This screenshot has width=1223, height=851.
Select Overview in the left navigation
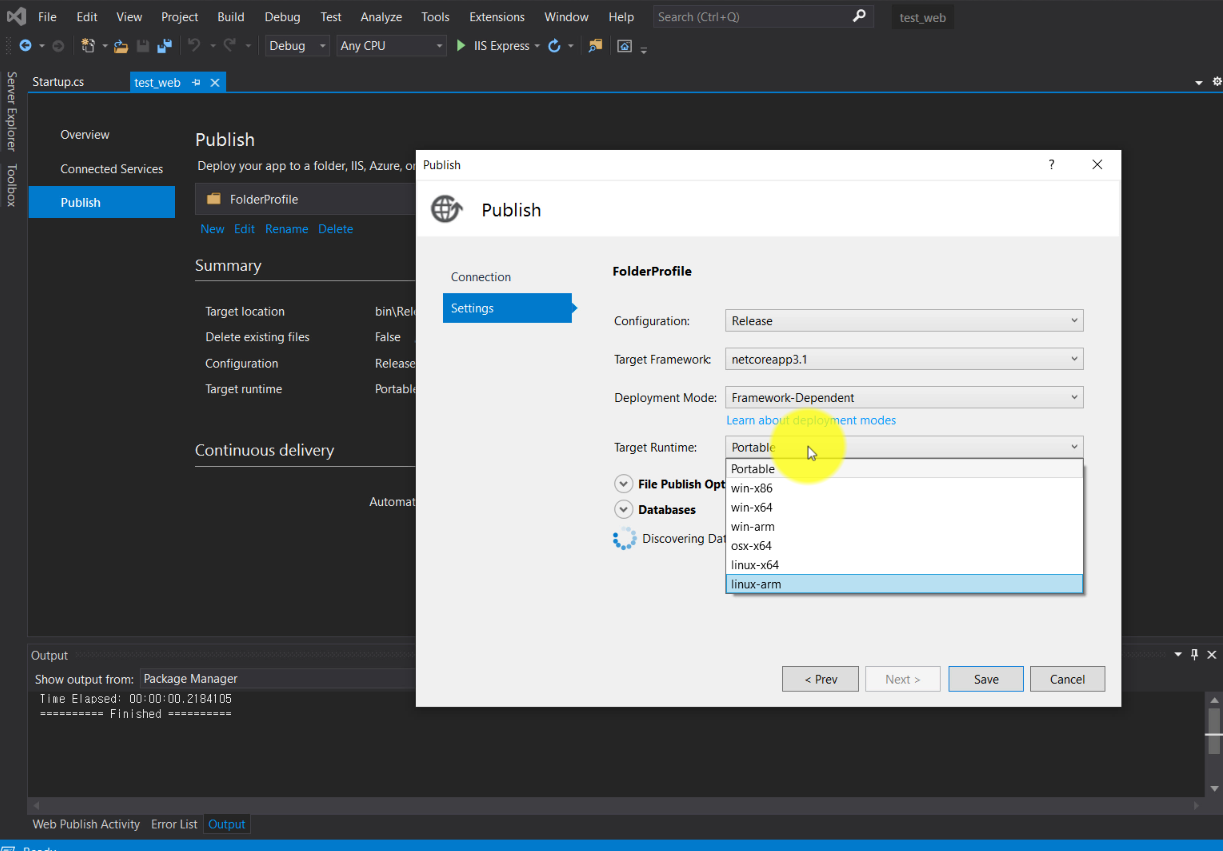coord(85,135)
